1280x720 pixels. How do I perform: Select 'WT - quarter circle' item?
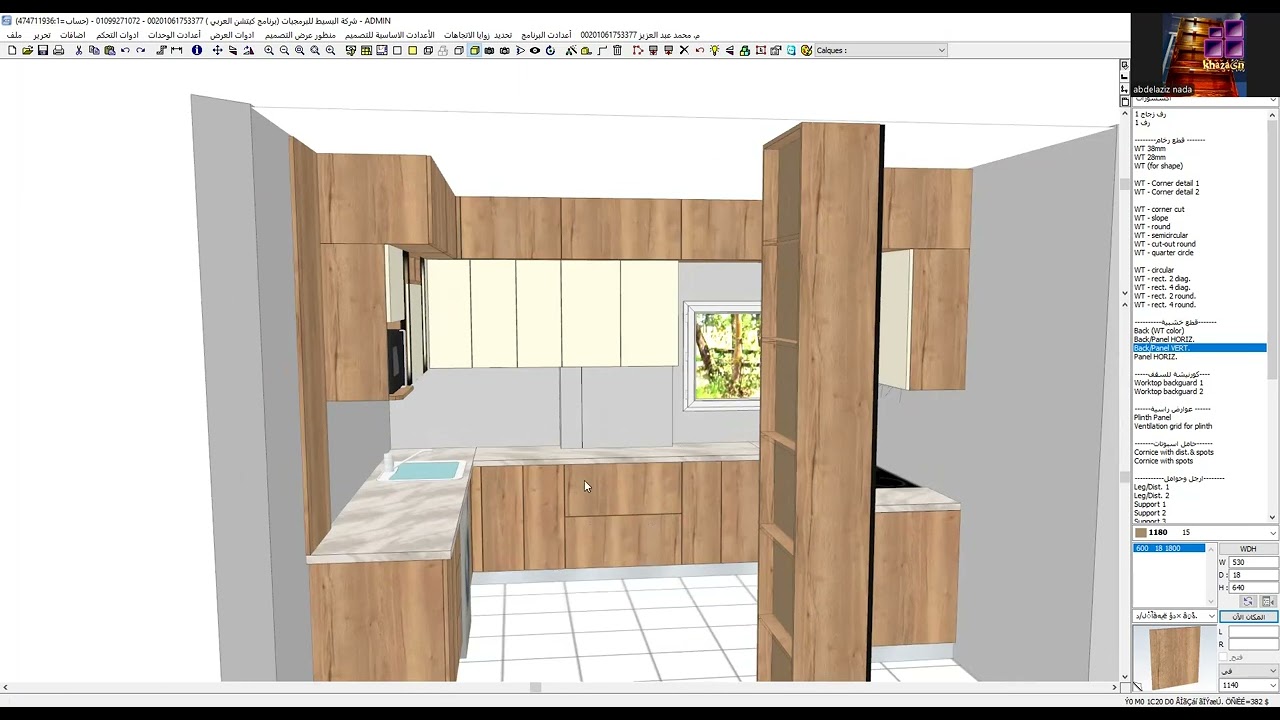click(x=1166, y=253)
